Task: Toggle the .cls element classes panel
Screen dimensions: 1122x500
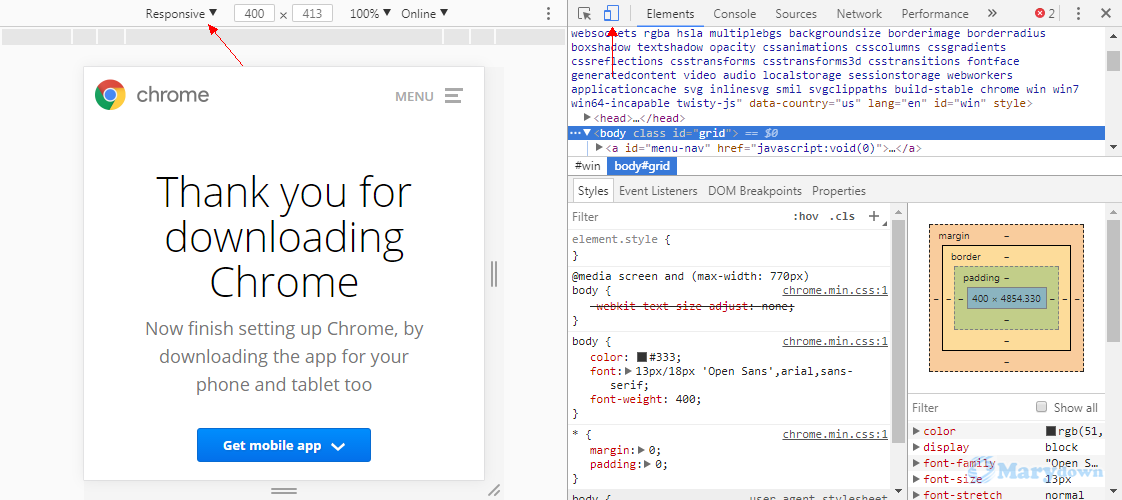Action: coord(842,216)
